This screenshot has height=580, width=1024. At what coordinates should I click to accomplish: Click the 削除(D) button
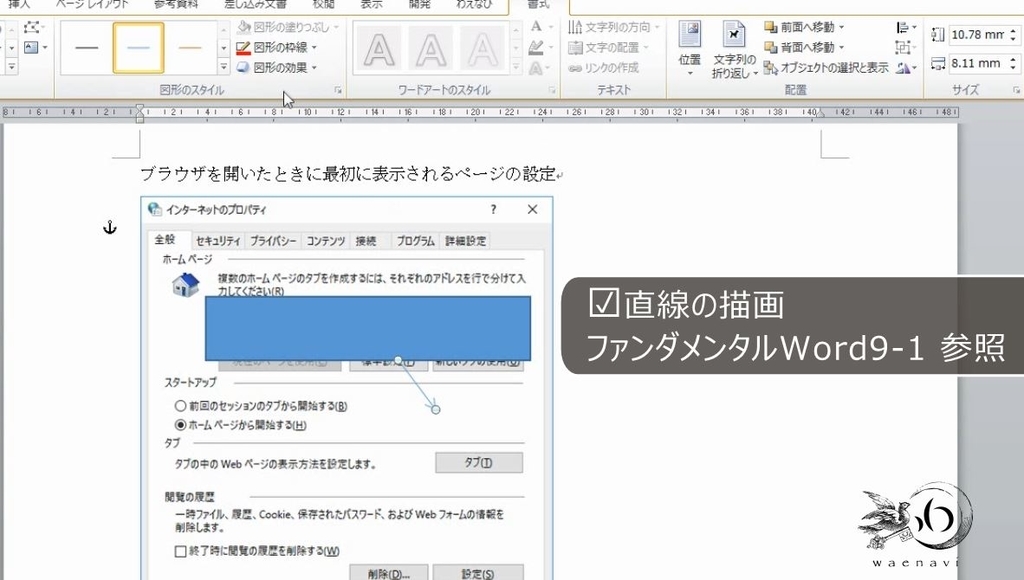tap(390, 572)
